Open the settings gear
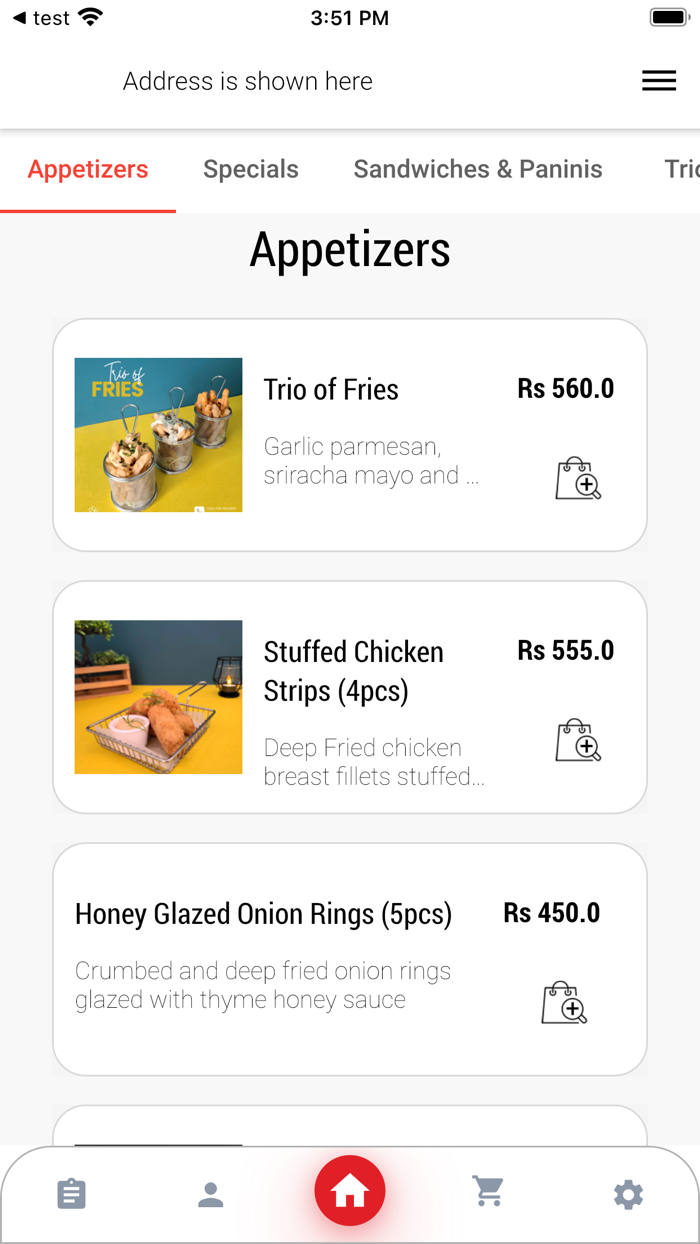Screen dimensions: 700x1244 coord(628,1194)
